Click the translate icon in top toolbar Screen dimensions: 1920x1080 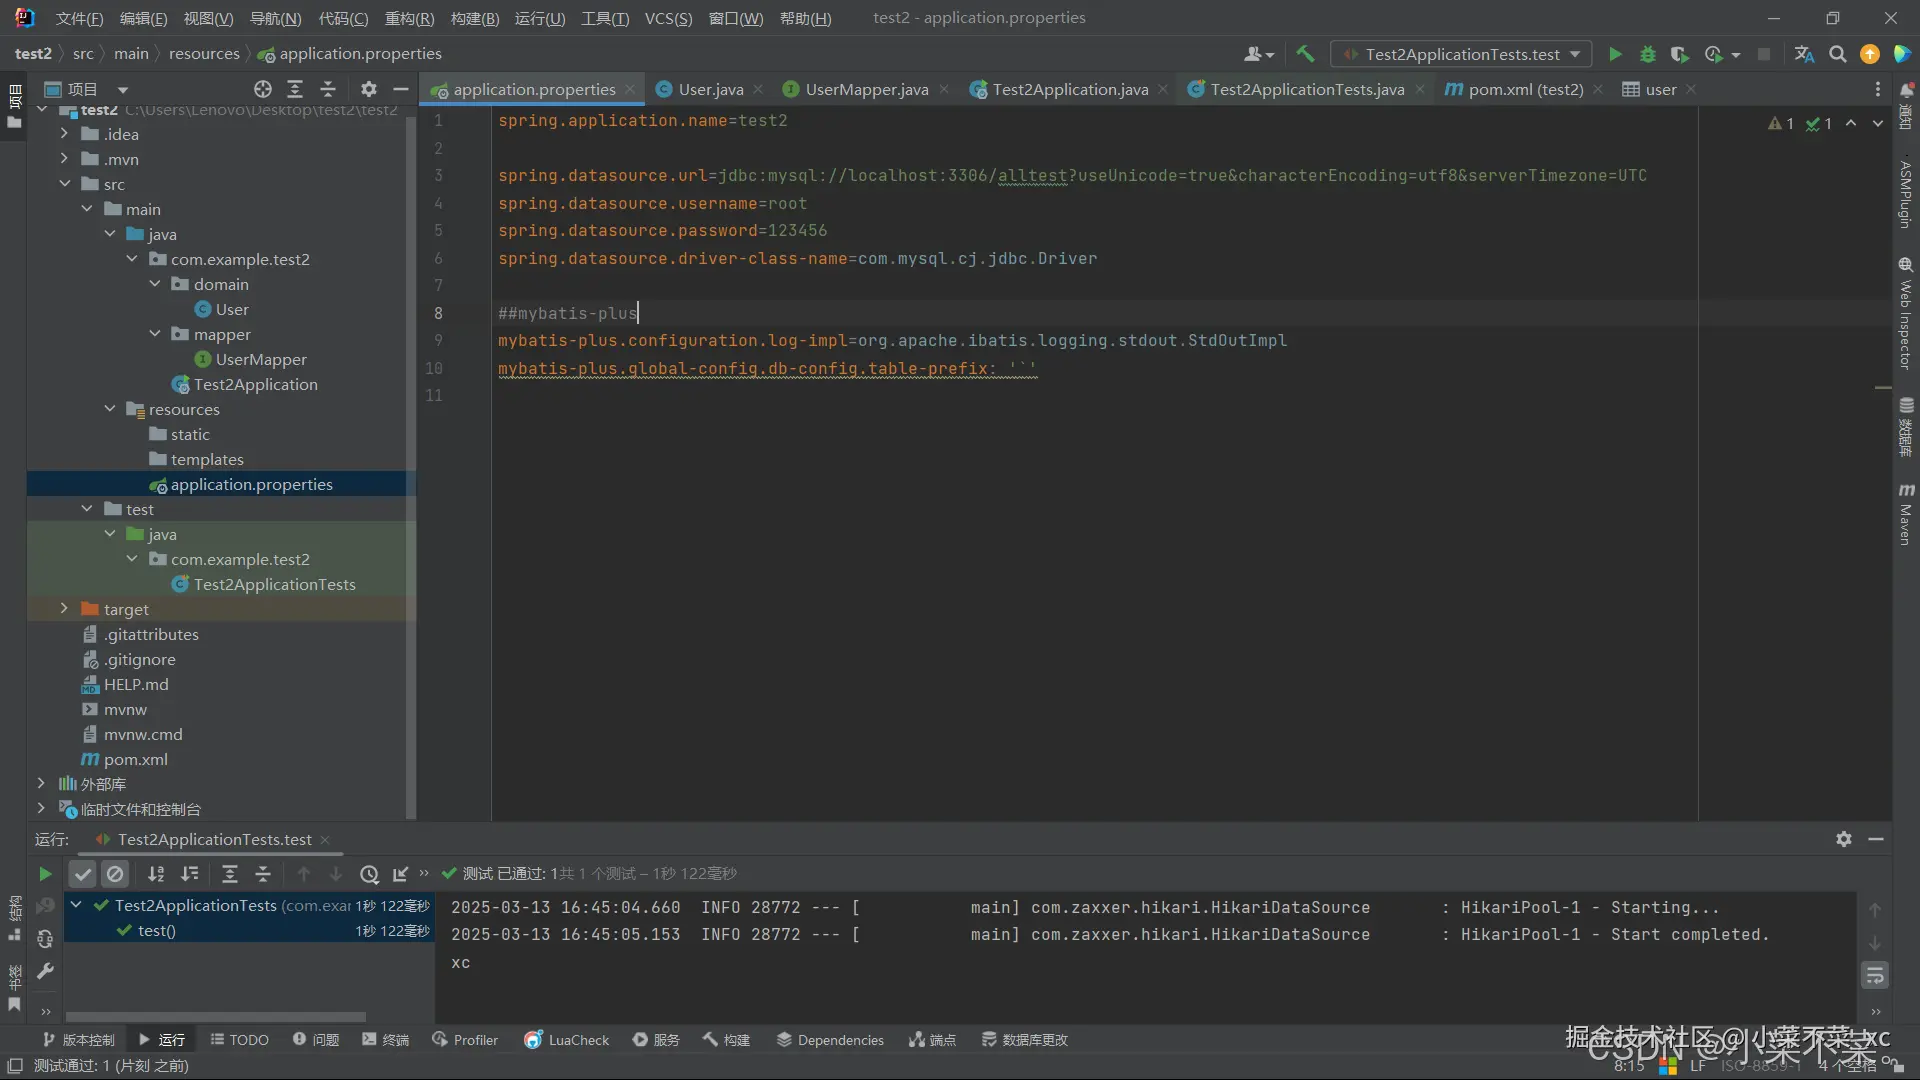pyautogui.click(x=1804, y=54)
